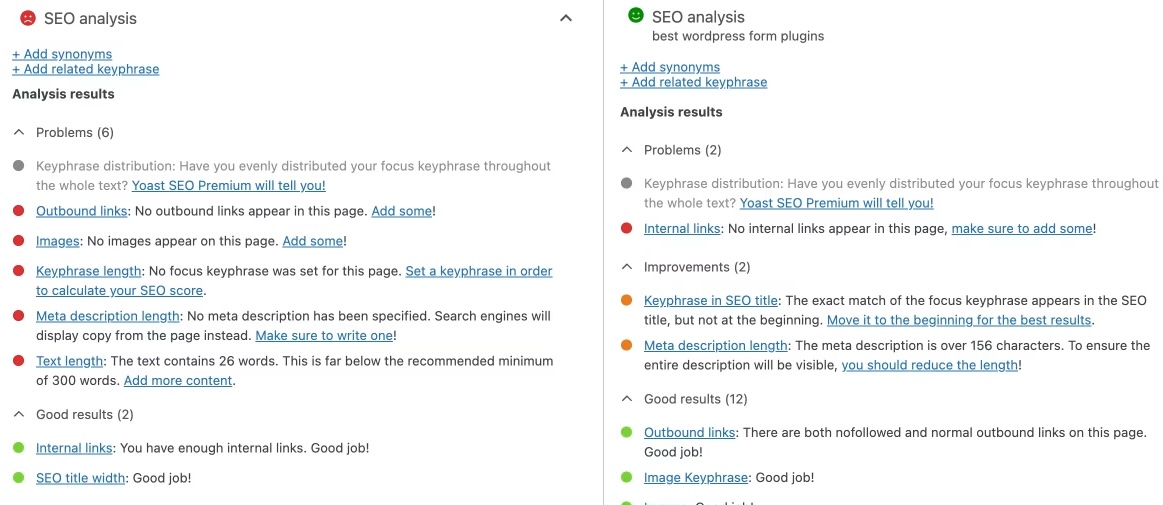Open right panel Meta description length link
Viewport: 1163px width, 505px height.
pyautogui.click(x=715, y=346)
